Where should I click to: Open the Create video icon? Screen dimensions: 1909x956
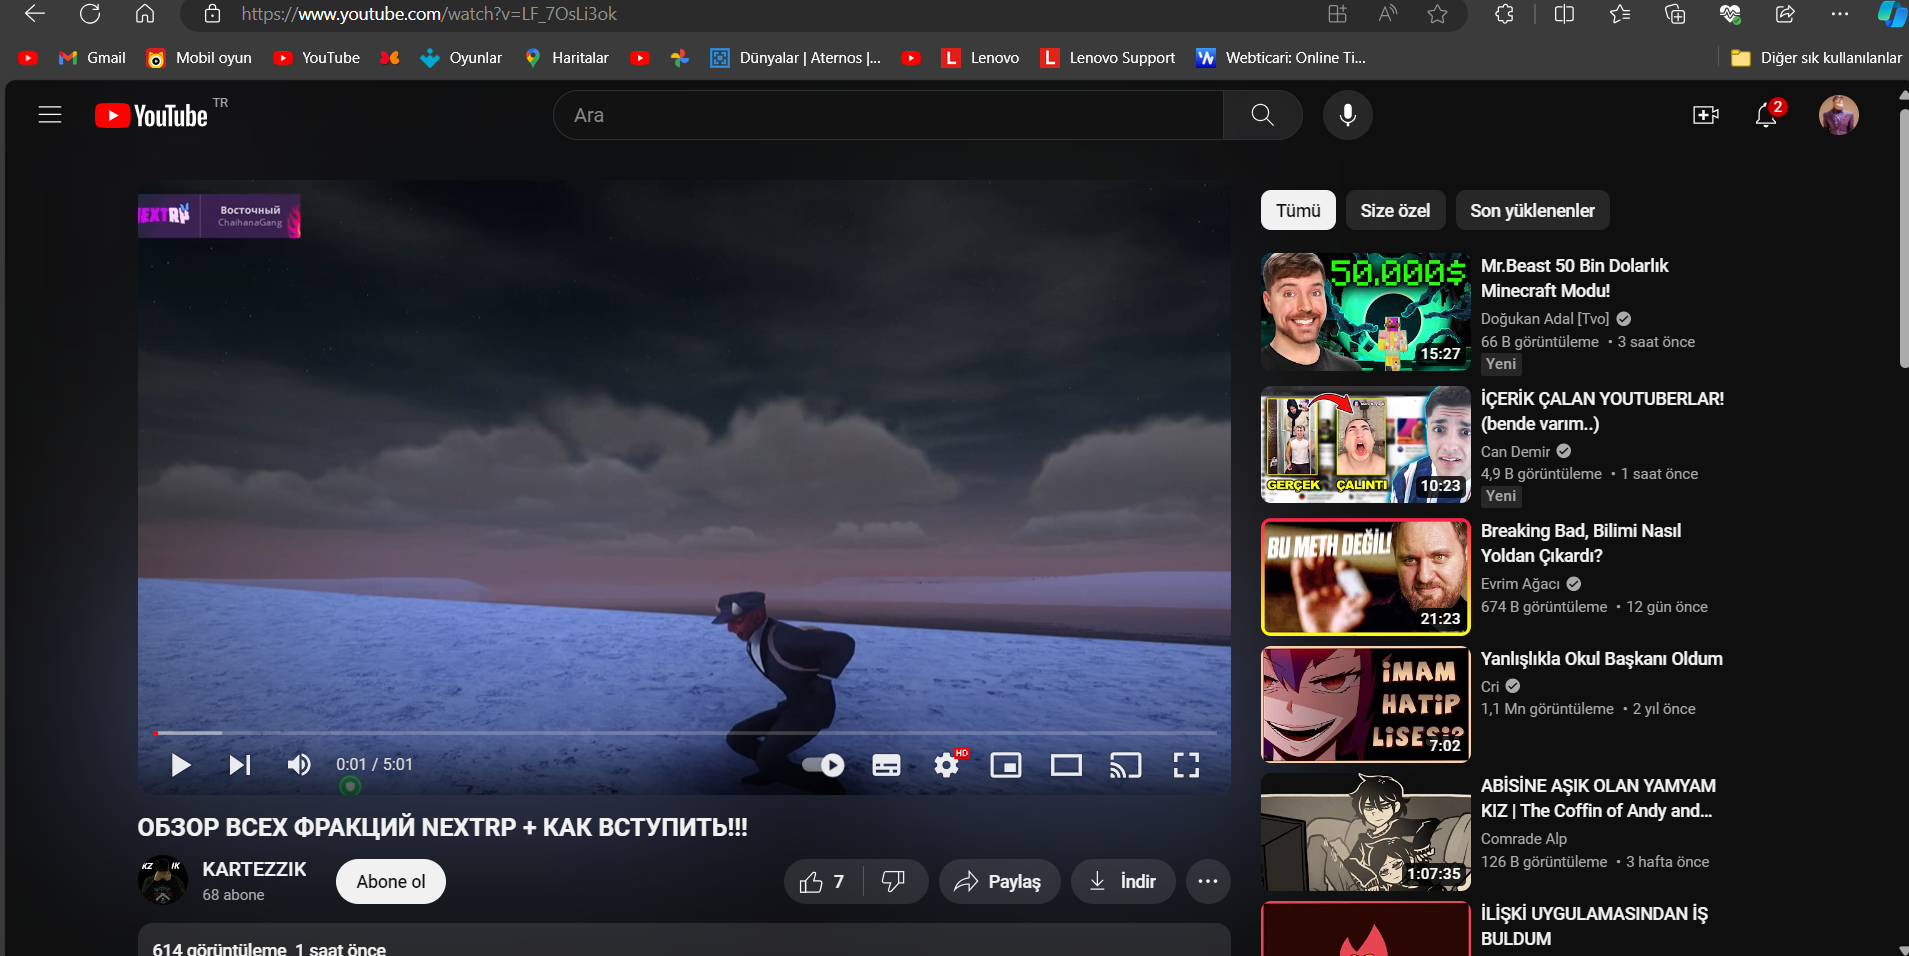click(1705, 115)
